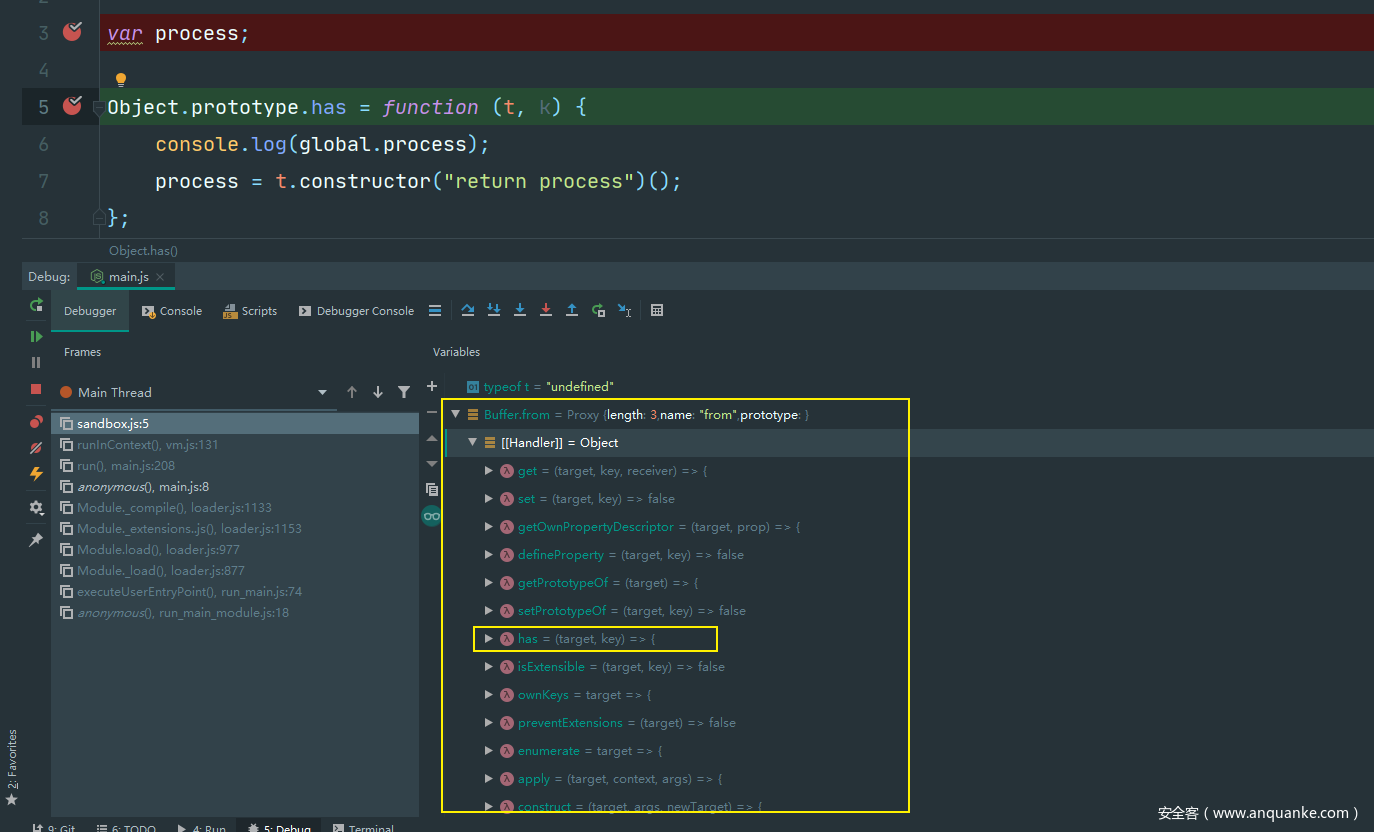1374x832 pixels.
Task: Expand the 'has' handler entry
Action: pos(489,639)
